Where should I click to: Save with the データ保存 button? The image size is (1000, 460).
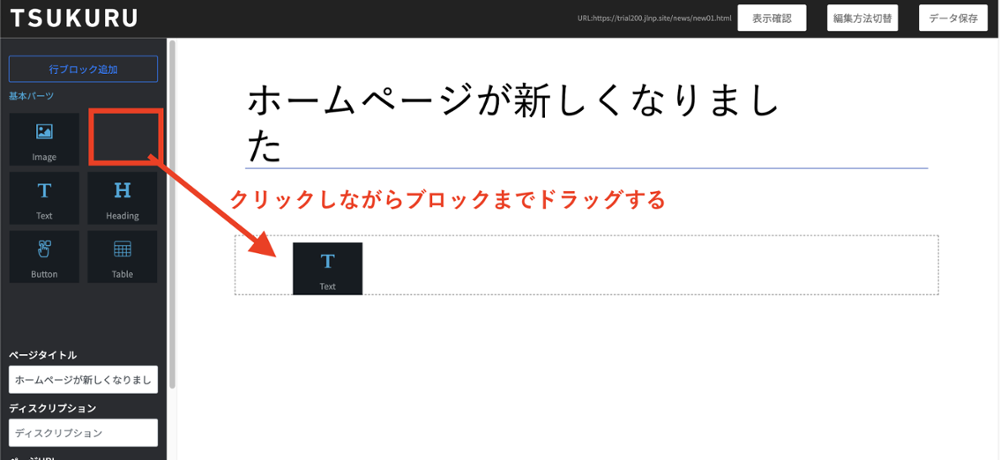click(952, 19)
